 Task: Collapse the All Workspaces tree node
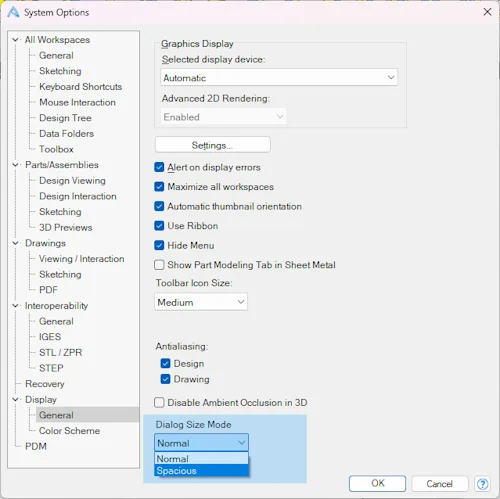click(15, 40)
